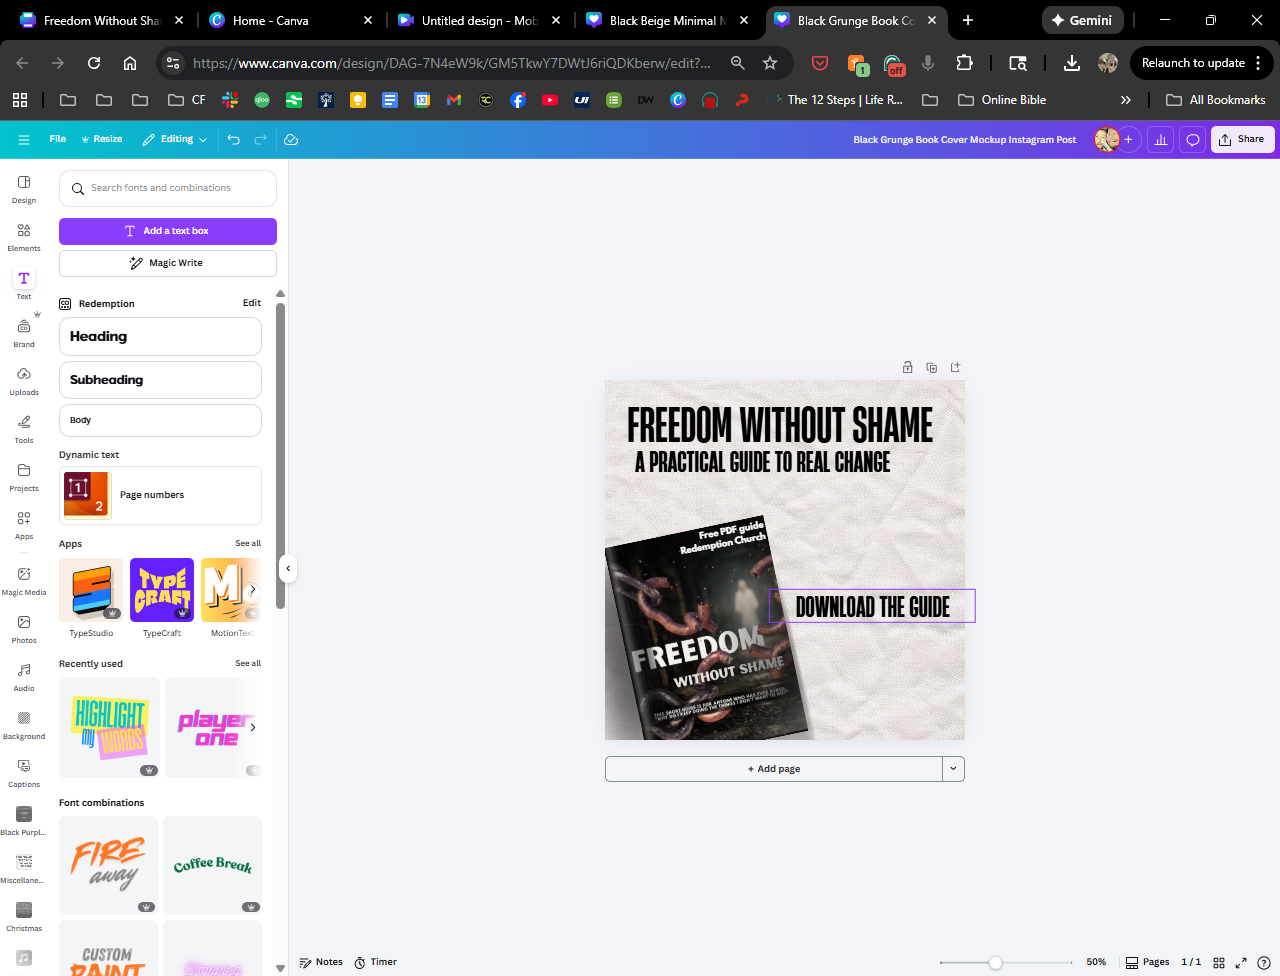Click the comment bubble icon
This screenshot has width=1280, height=976.
click(x=1192, y=140)
